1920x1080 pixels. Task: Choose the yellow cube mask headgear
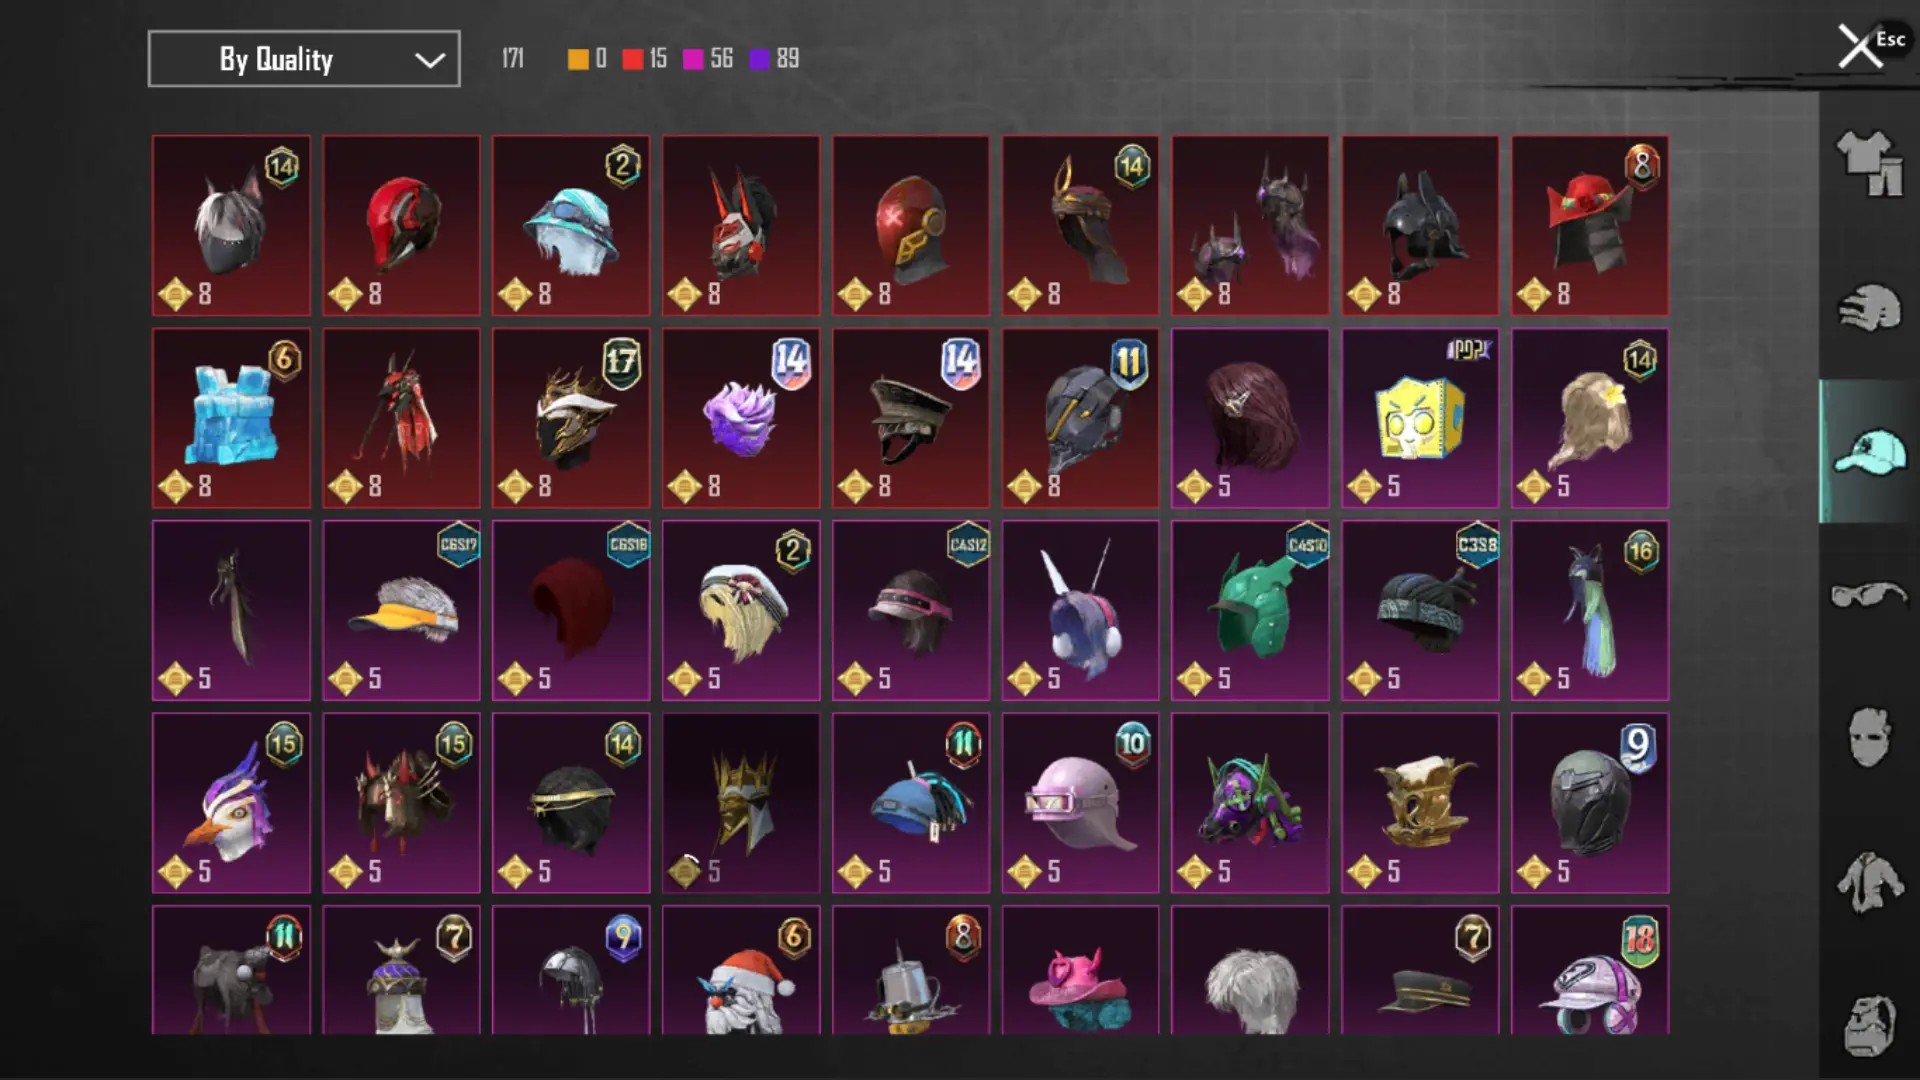click(x=1420, y=418)
